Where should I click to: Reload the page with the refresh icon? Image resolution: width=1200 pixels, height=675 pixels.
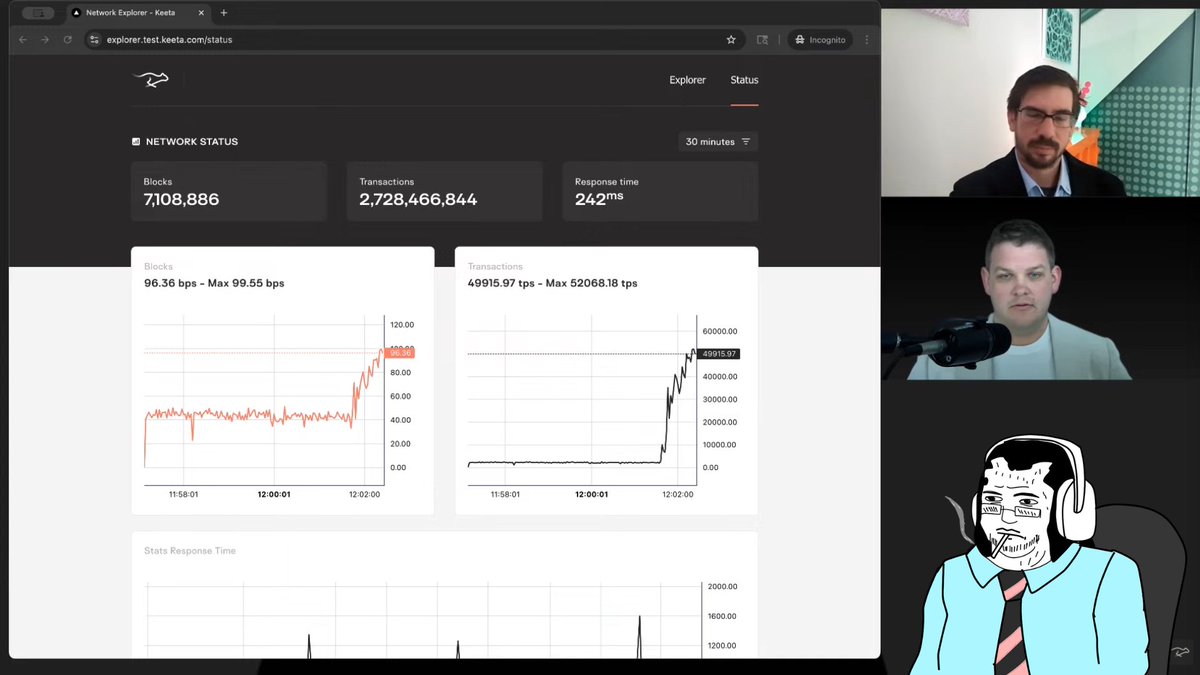point(68,39)
